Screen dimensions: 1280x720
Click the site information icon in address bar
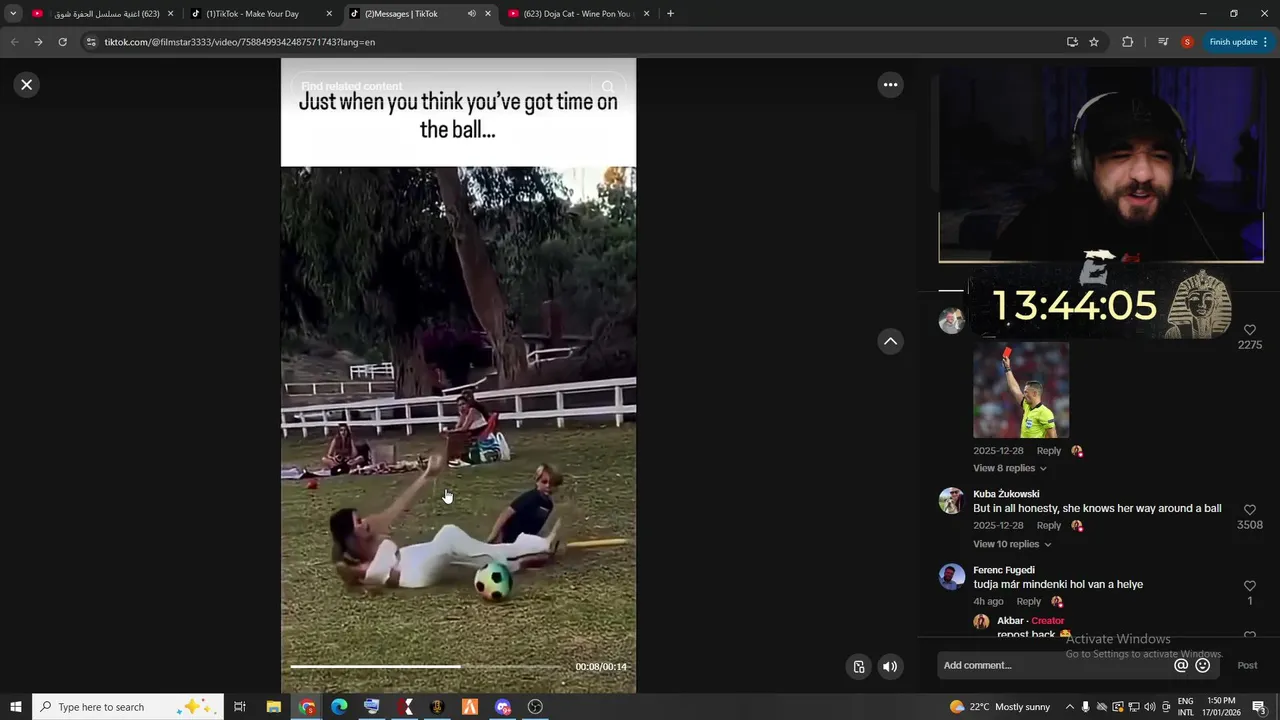pos(91,42)
